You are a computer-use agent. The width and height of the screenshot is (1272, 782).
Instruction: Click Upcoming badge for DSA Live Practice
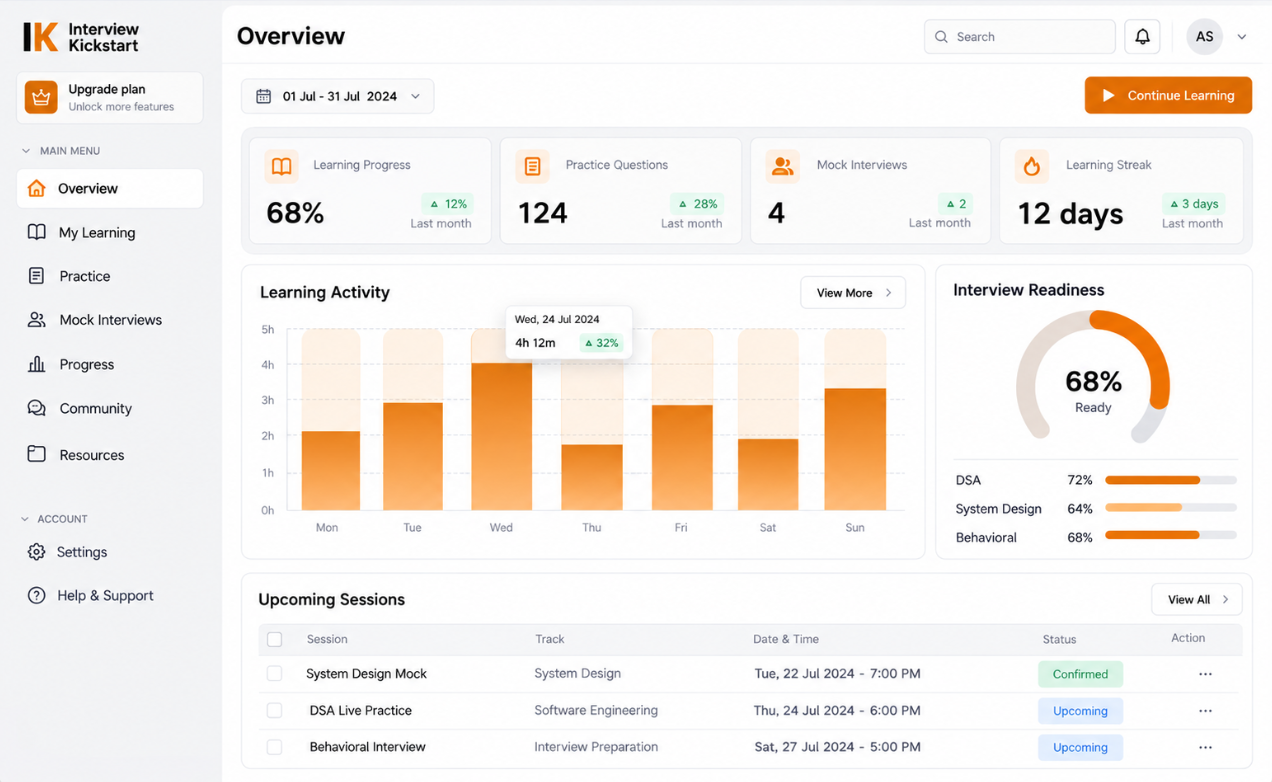click(x=1080, y=711)
